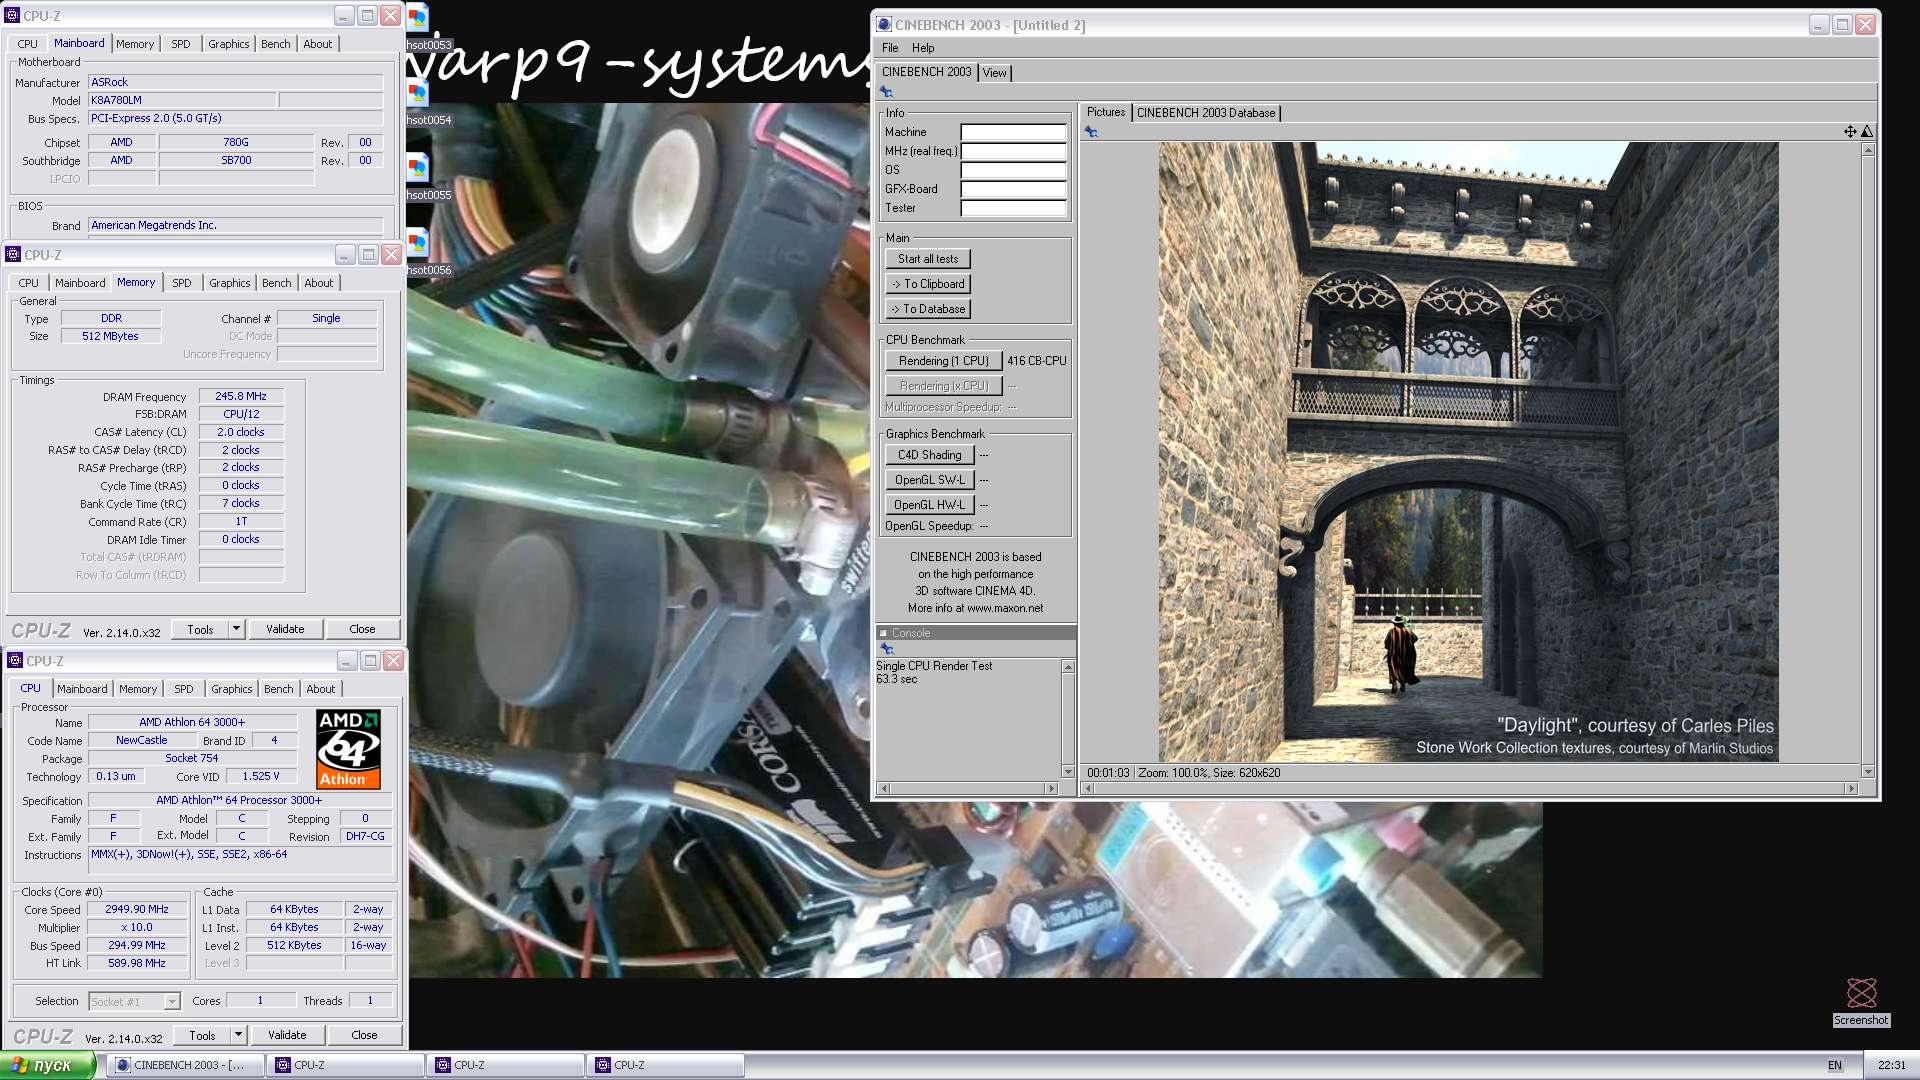1920x1080 pixels.
Task: Click the 245.8 MHz DRAM frequency value
Action: [241, 396]
